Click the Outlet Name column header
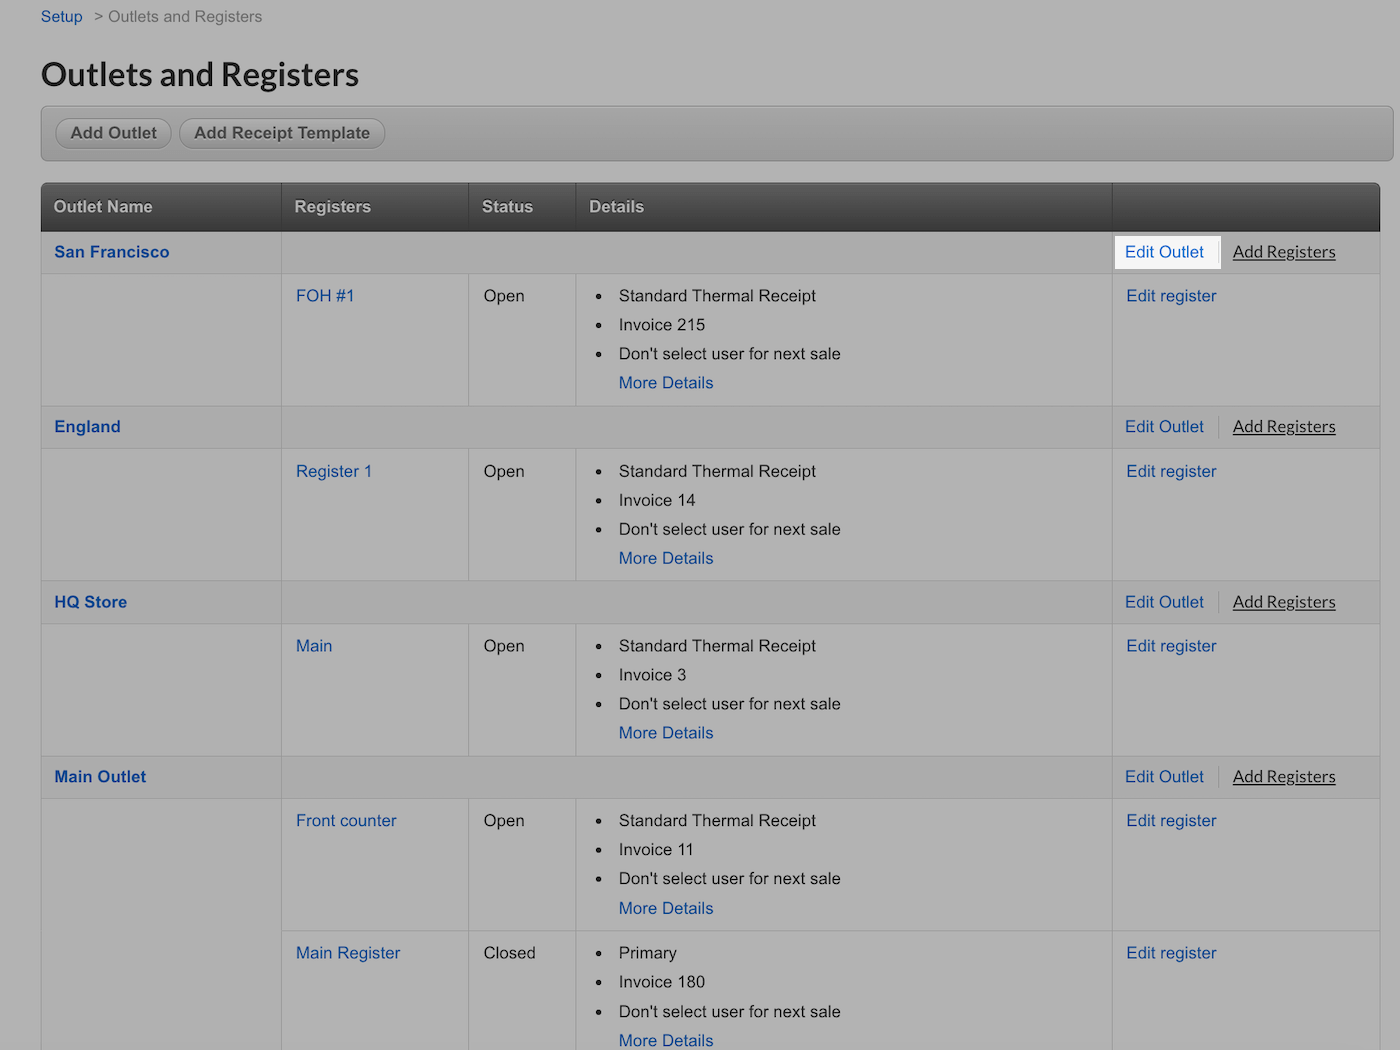 [x=103, y=207]
